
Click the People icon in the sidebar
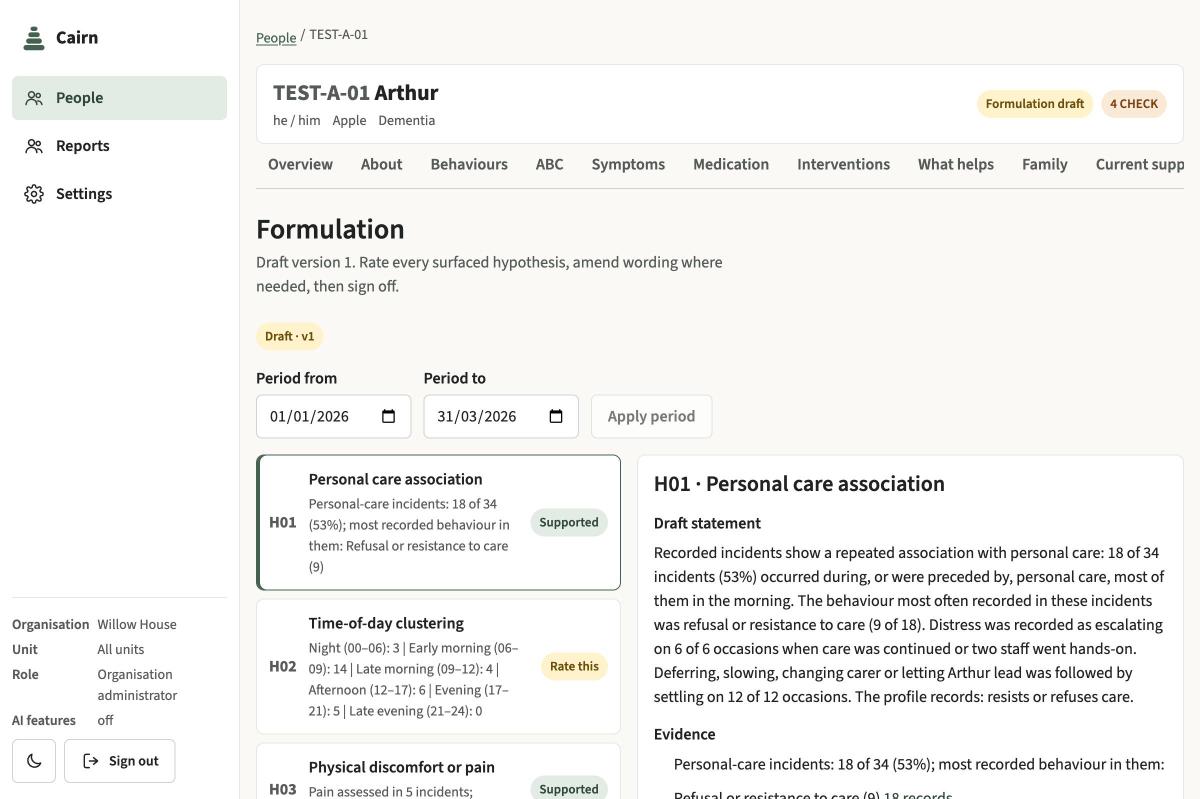[34, 98]
